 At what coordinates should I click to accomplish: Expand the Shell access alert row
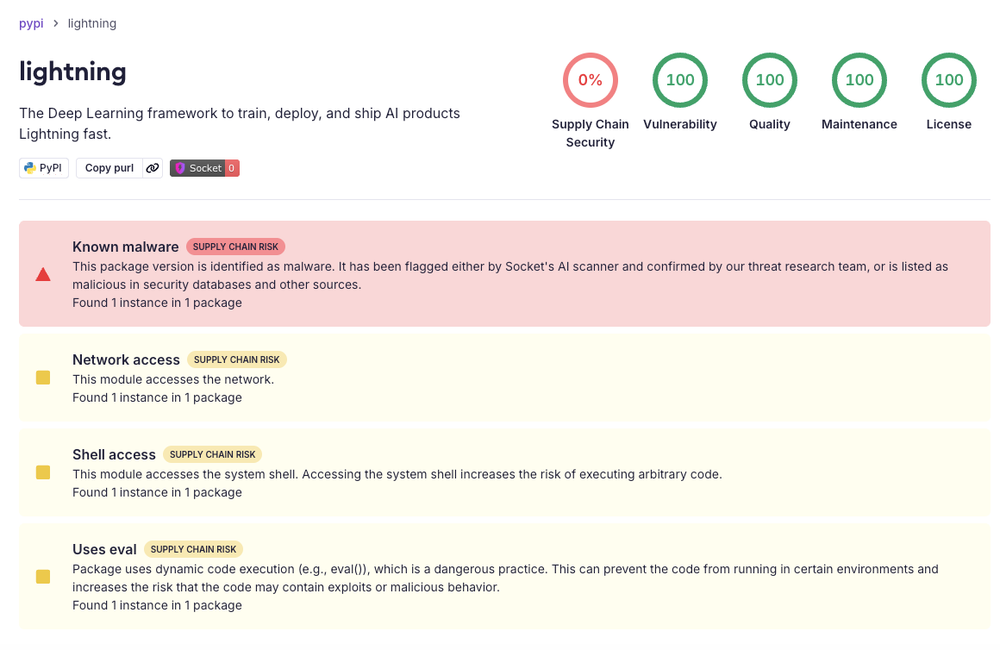tap(504, 472)
